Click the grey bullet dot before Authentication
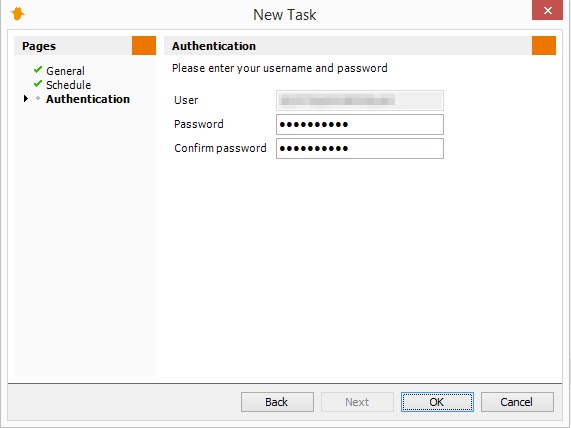 point(38,98)
